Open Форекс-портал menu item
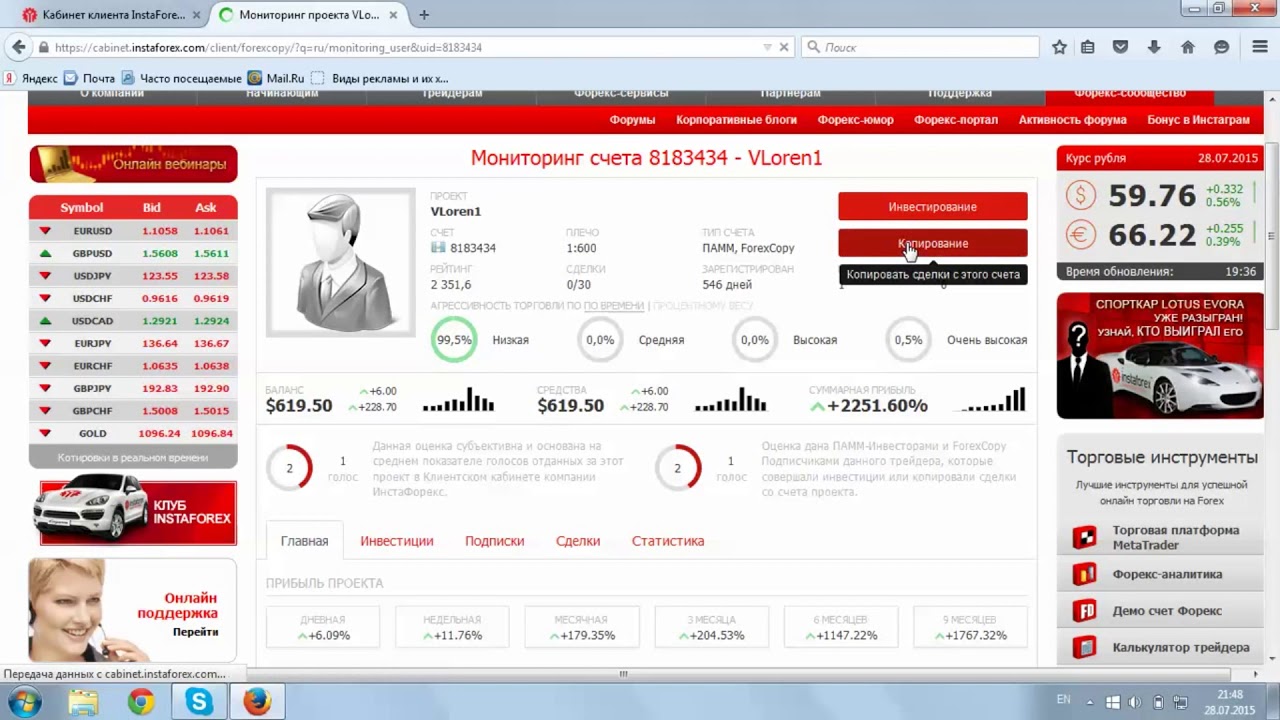This screenshot has height=720, width=1280. [956, 120]
